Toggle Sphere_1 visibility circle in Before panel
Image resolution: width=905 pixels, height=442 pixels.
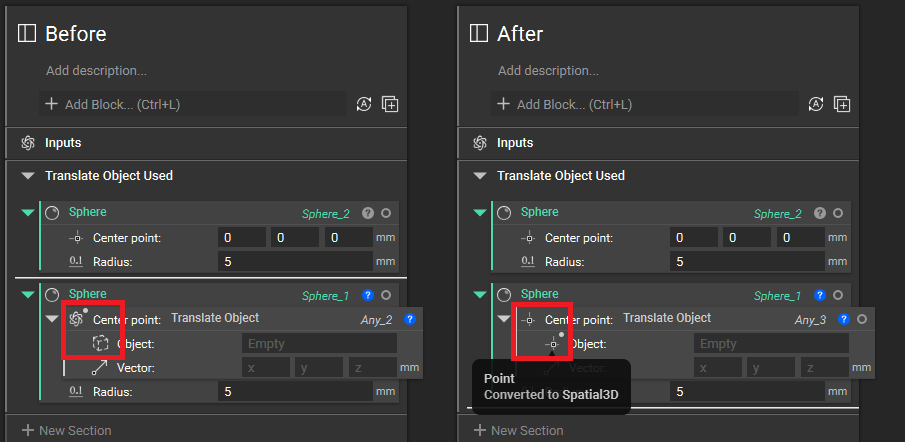386,295
